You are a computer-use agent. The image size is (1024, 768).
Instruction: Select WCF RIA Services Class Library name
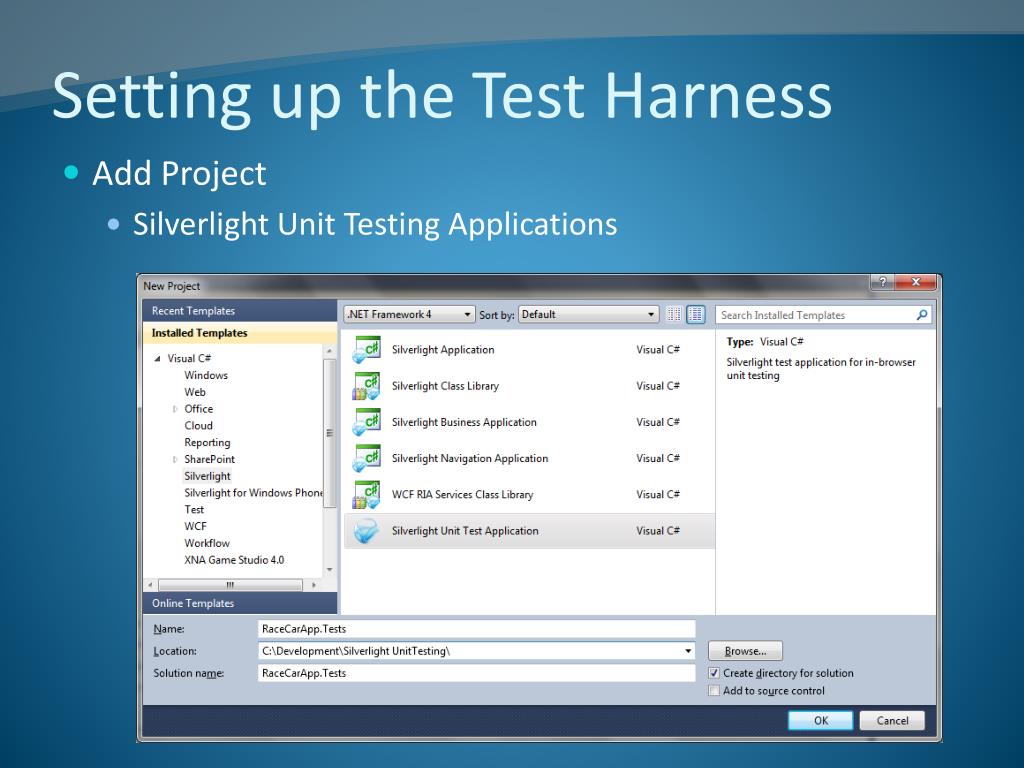click(x=462, y=495)
